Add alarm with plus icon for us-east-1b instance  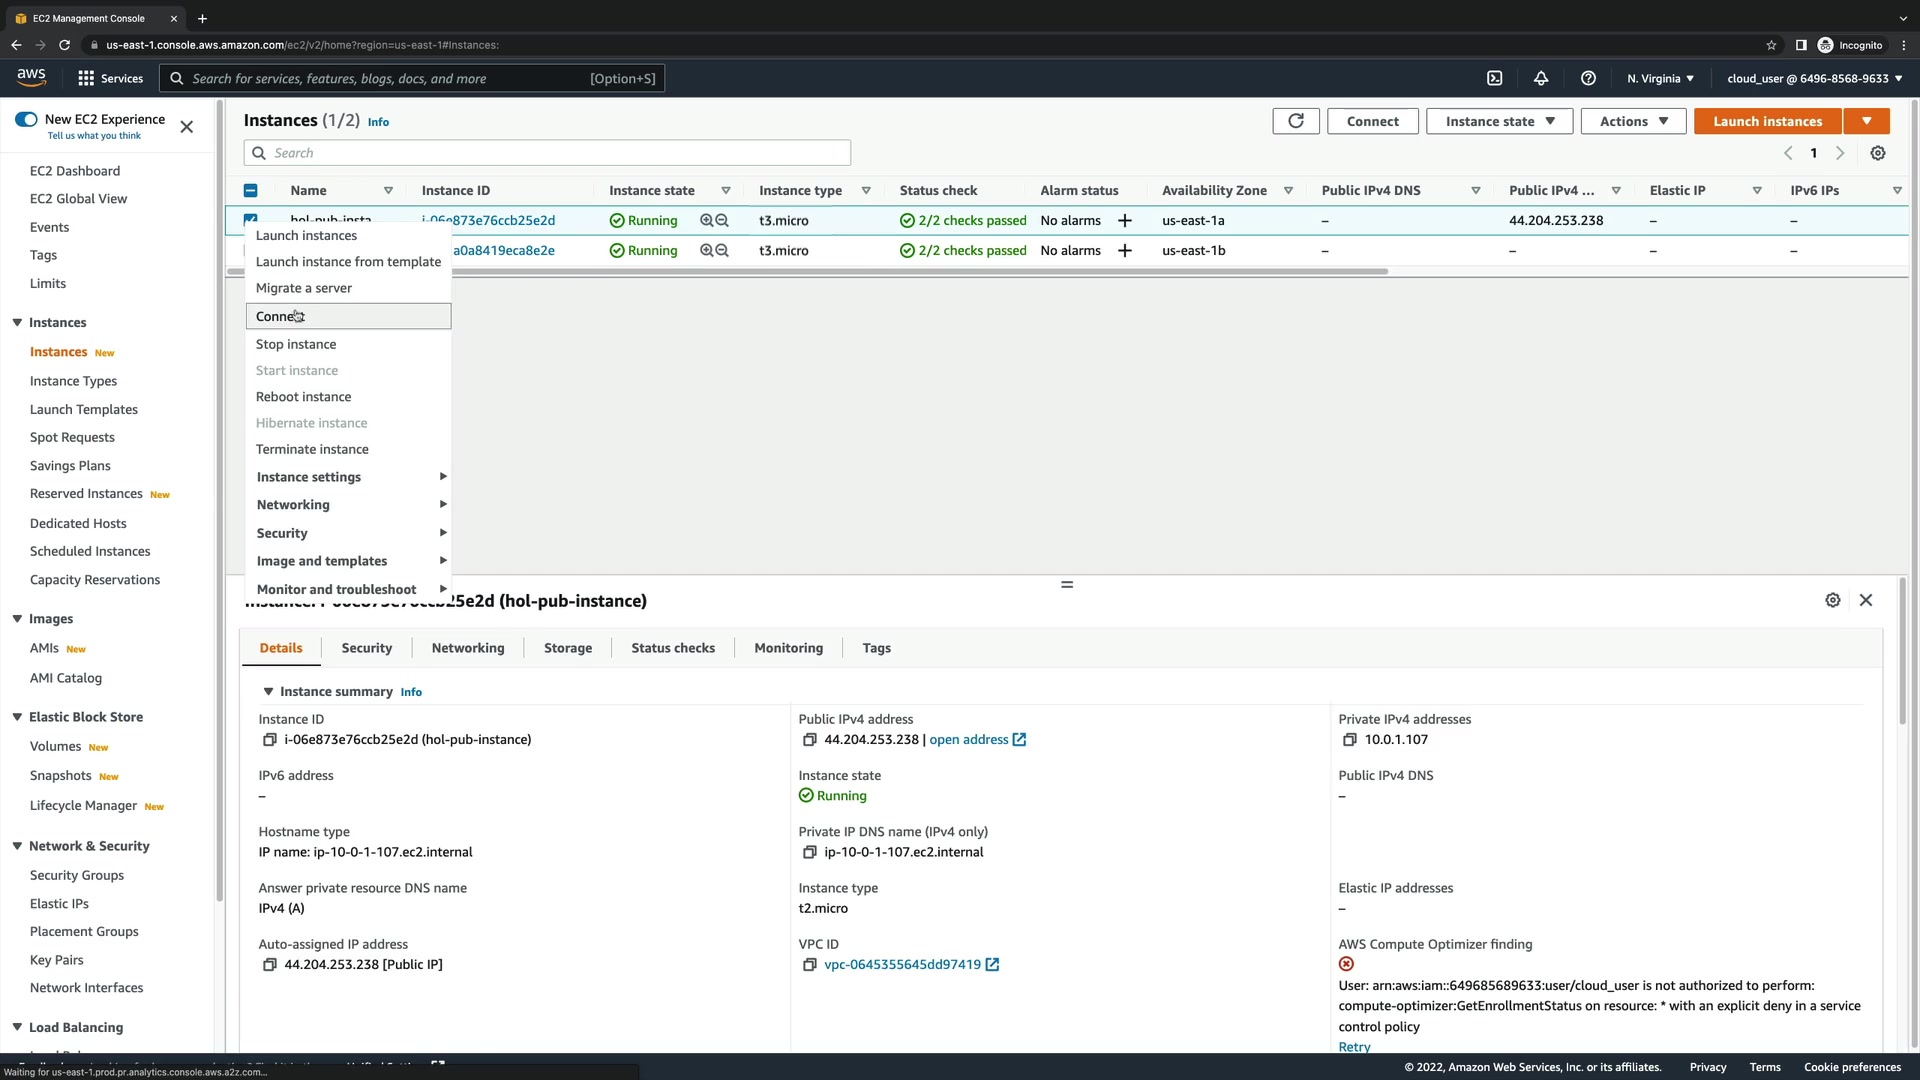click(x=1125, y=251)
